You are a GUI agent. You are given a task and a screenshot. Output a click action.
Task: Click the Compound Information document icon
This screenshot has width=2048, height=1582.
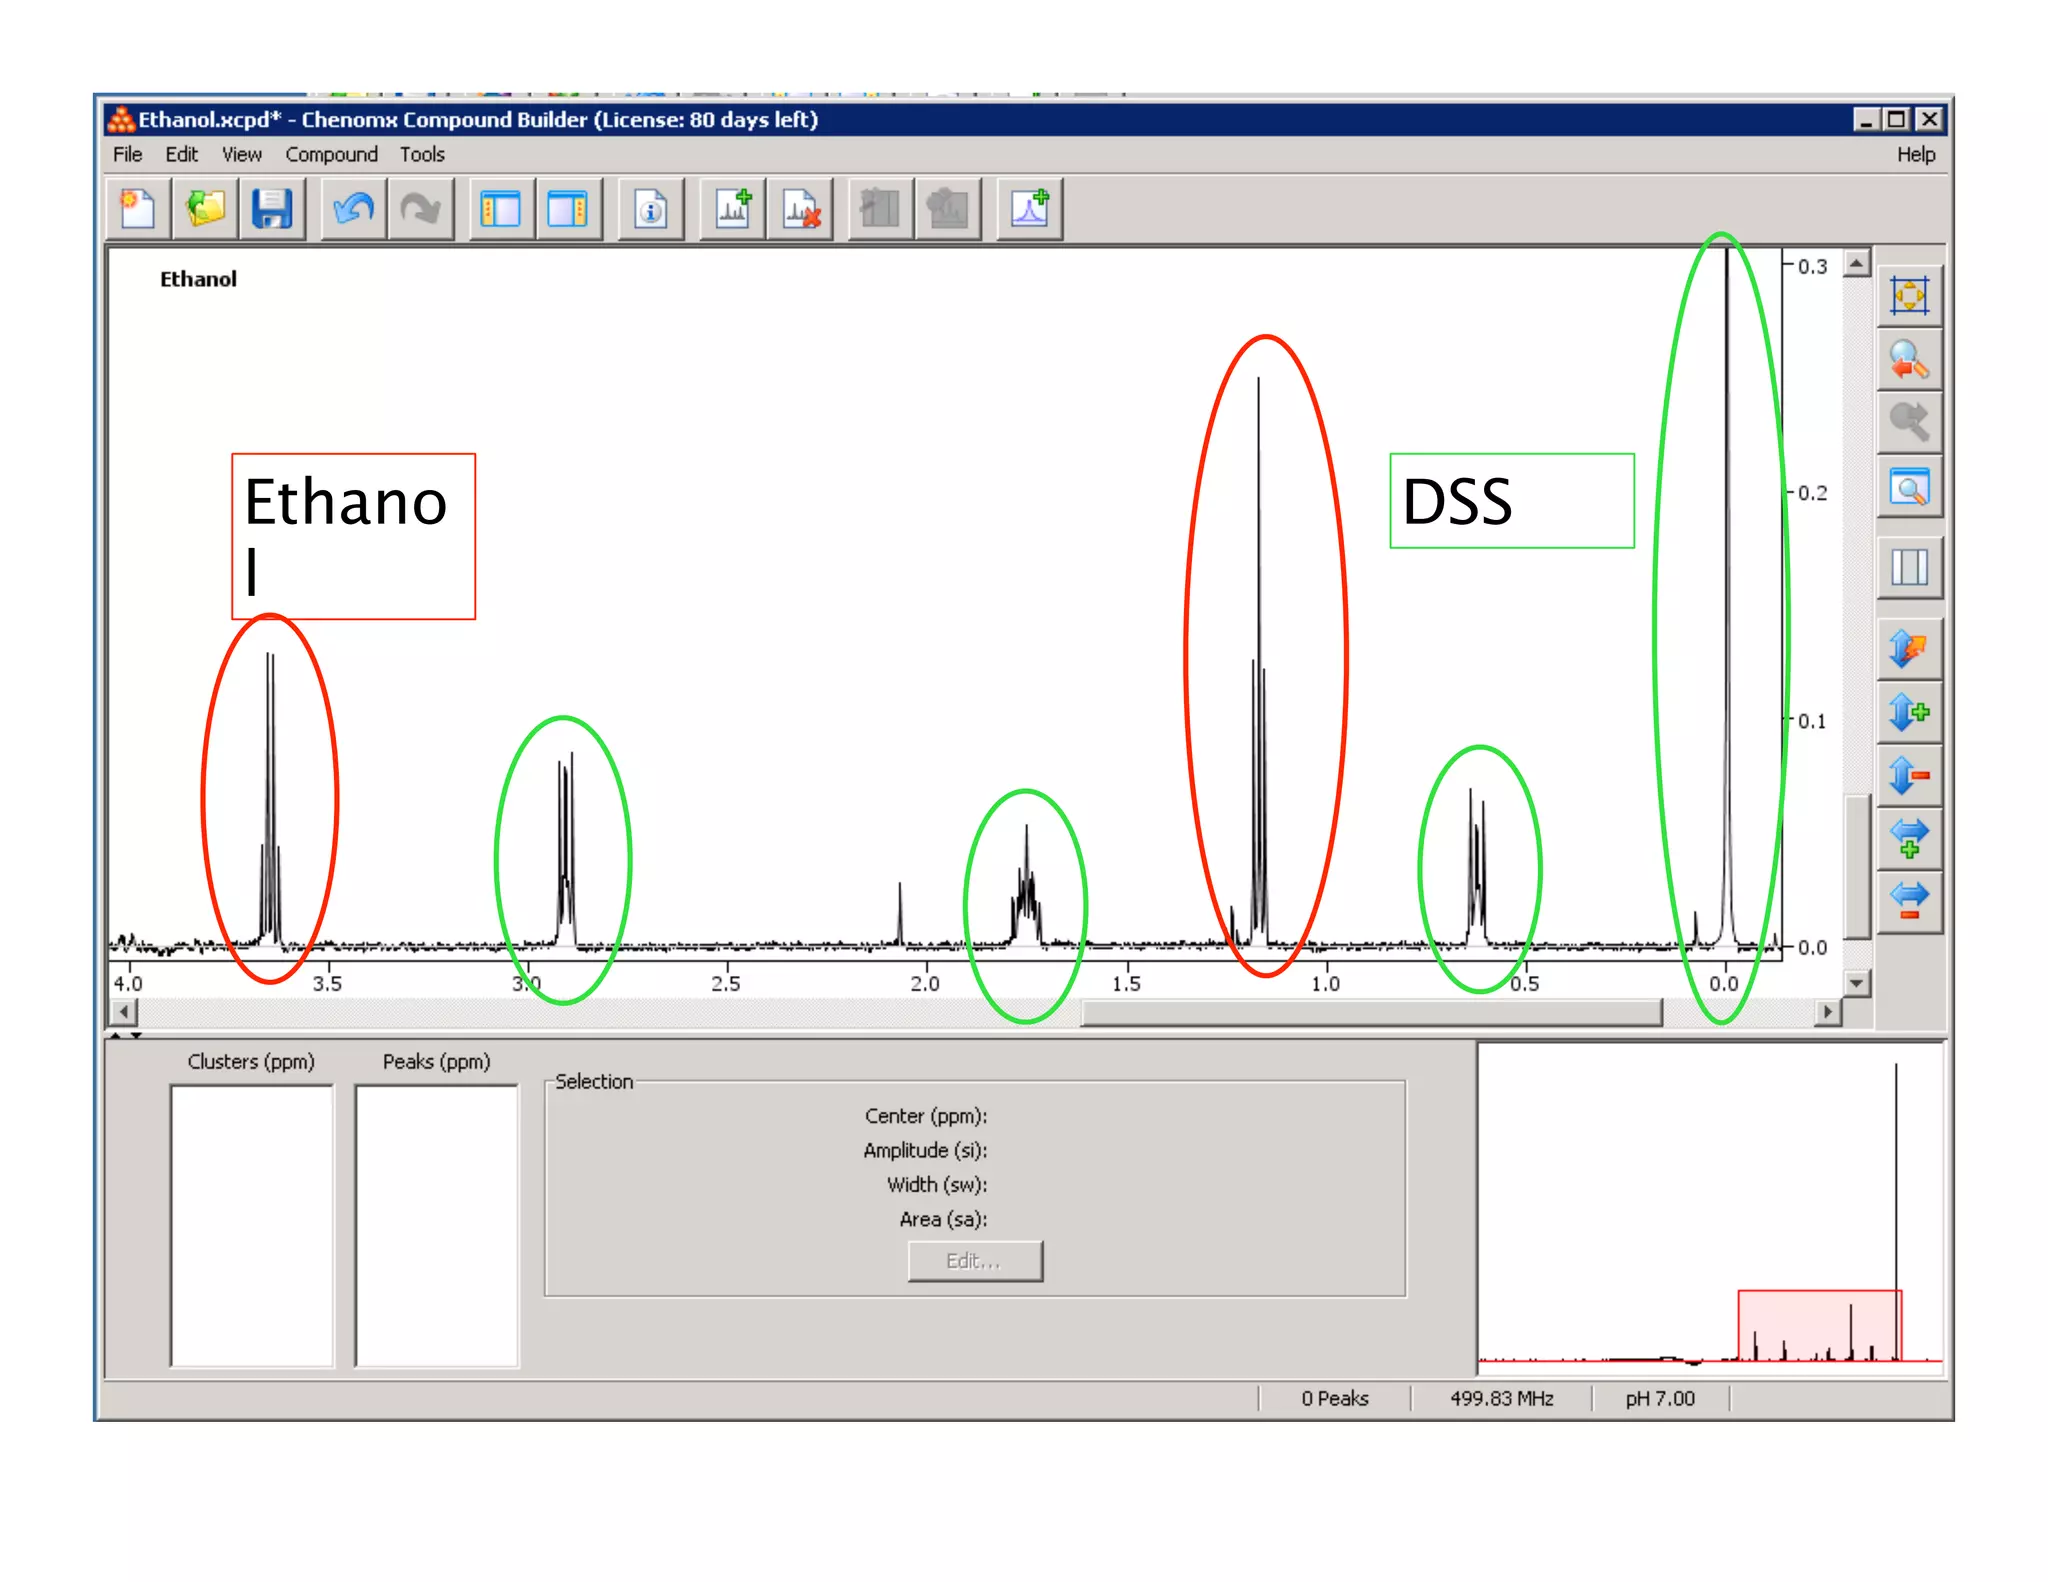coord(650,210)
